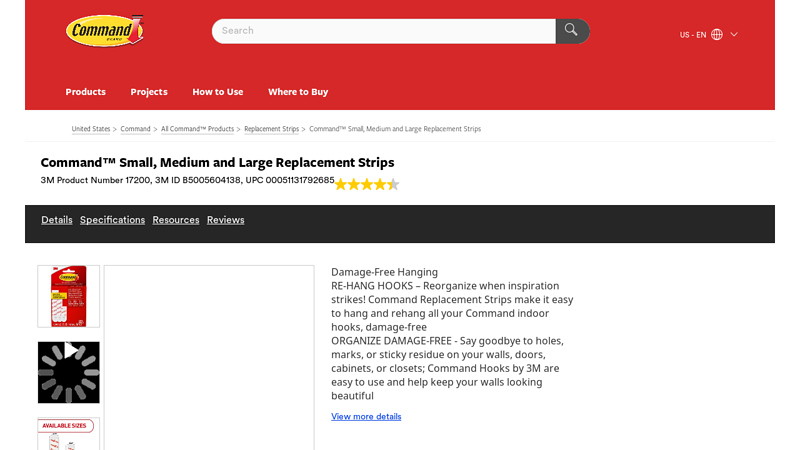The height and width of the screenshot is (450, 800).
Task: Open the Where to Buy menu
Action: tap(298, 92)
